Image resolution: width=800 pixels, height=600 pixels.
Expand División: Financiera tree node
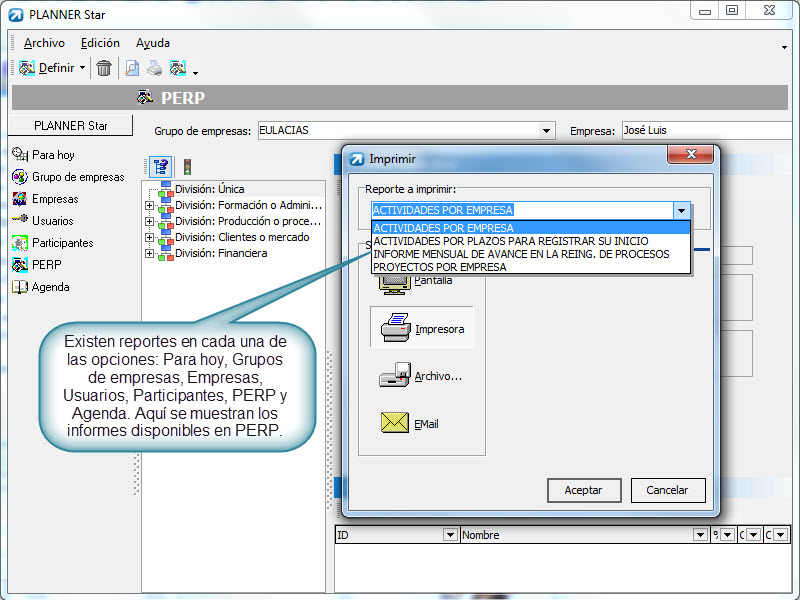point(150,254)
